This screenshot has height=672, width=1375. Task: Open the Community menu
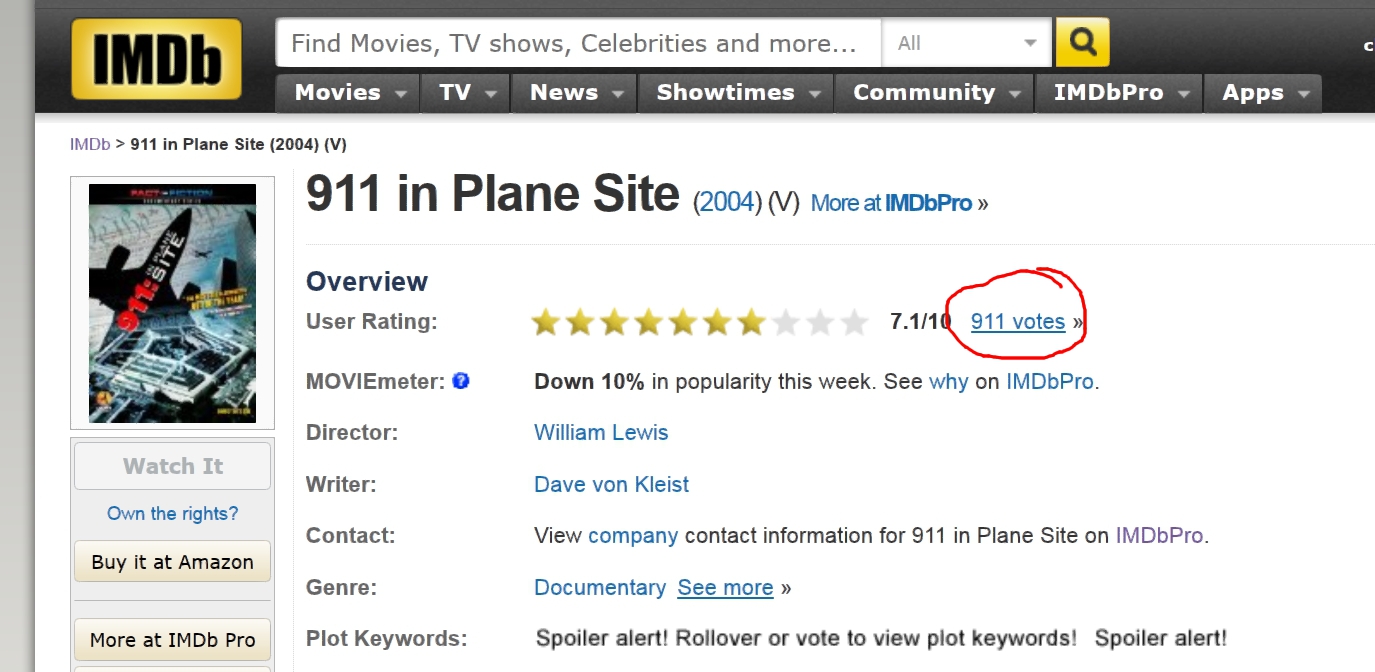[935, 93]
